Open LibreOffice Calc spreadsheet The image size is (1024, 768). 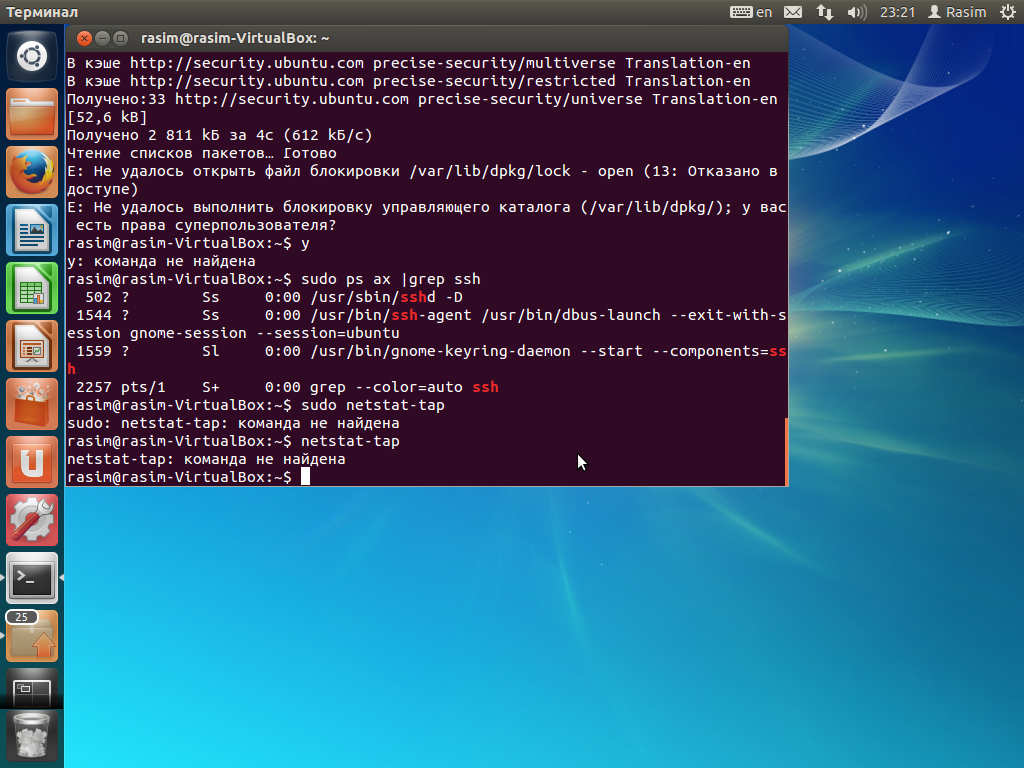point(32,289)
